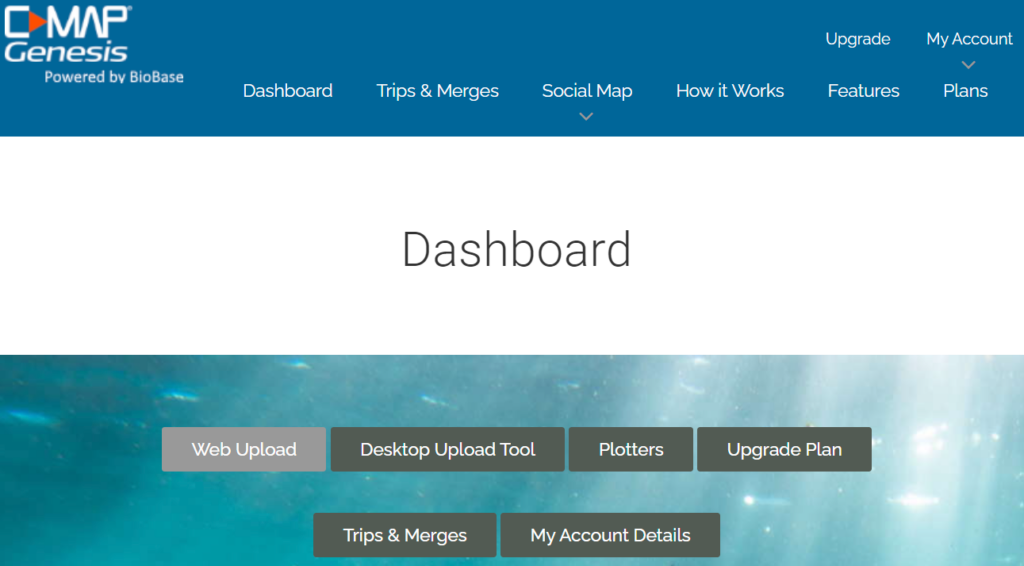This screenshot has height=566, width=1024.
Task: Open the Features page
Action: [863, 91]
